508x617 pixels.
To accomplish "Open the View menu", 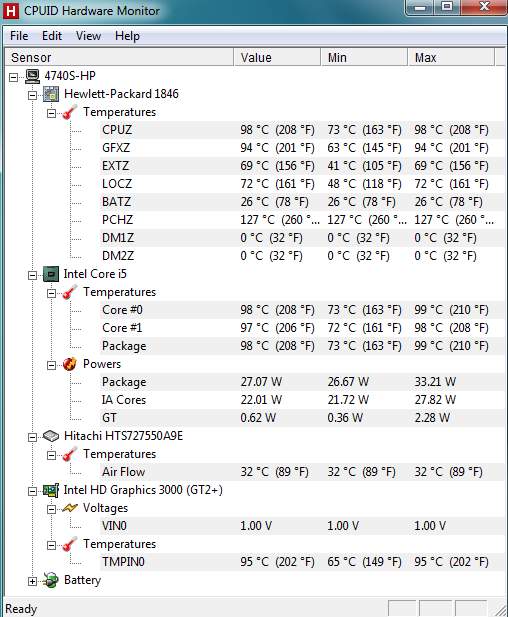I will (x=88, y=36).
